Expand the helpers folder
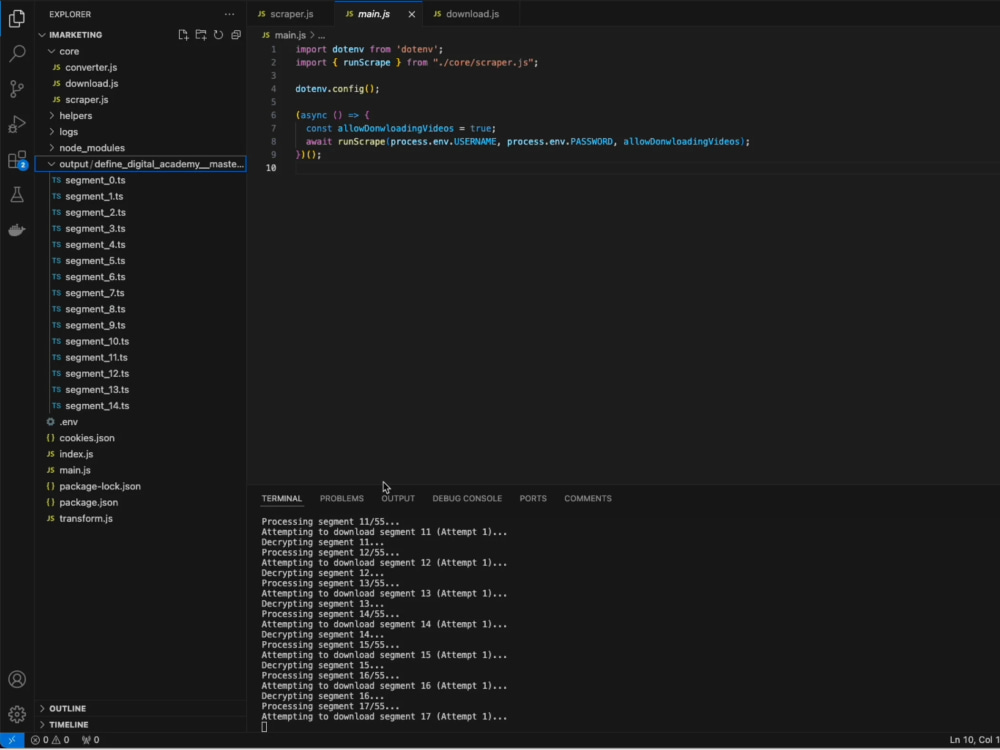This screenshot has width=1000, height=750. 140,115
